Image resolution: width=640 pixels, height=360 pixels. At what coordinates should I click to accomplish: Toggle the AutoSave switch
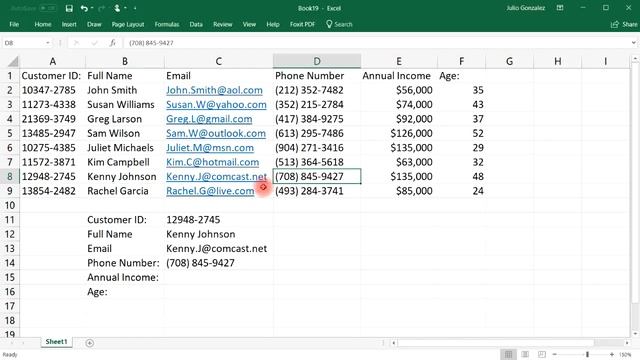[x=48, y=8]
